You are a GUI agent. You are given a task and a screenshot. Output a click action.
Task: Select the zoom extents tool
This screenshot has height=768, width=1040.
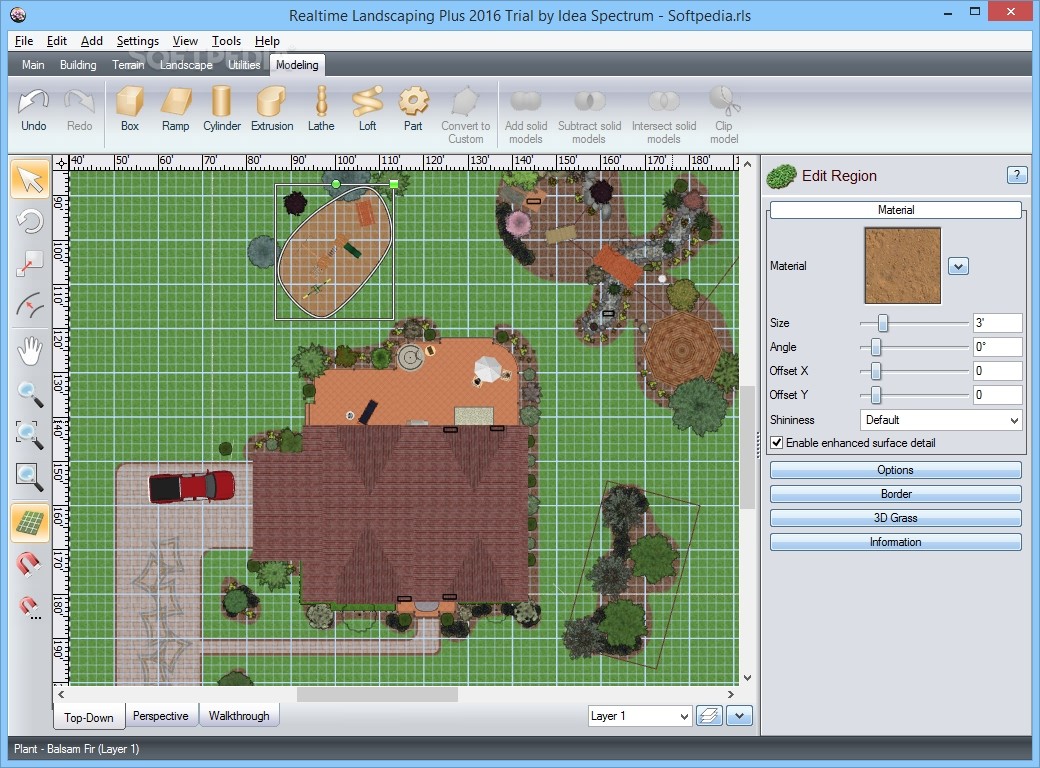click(30, 476)
